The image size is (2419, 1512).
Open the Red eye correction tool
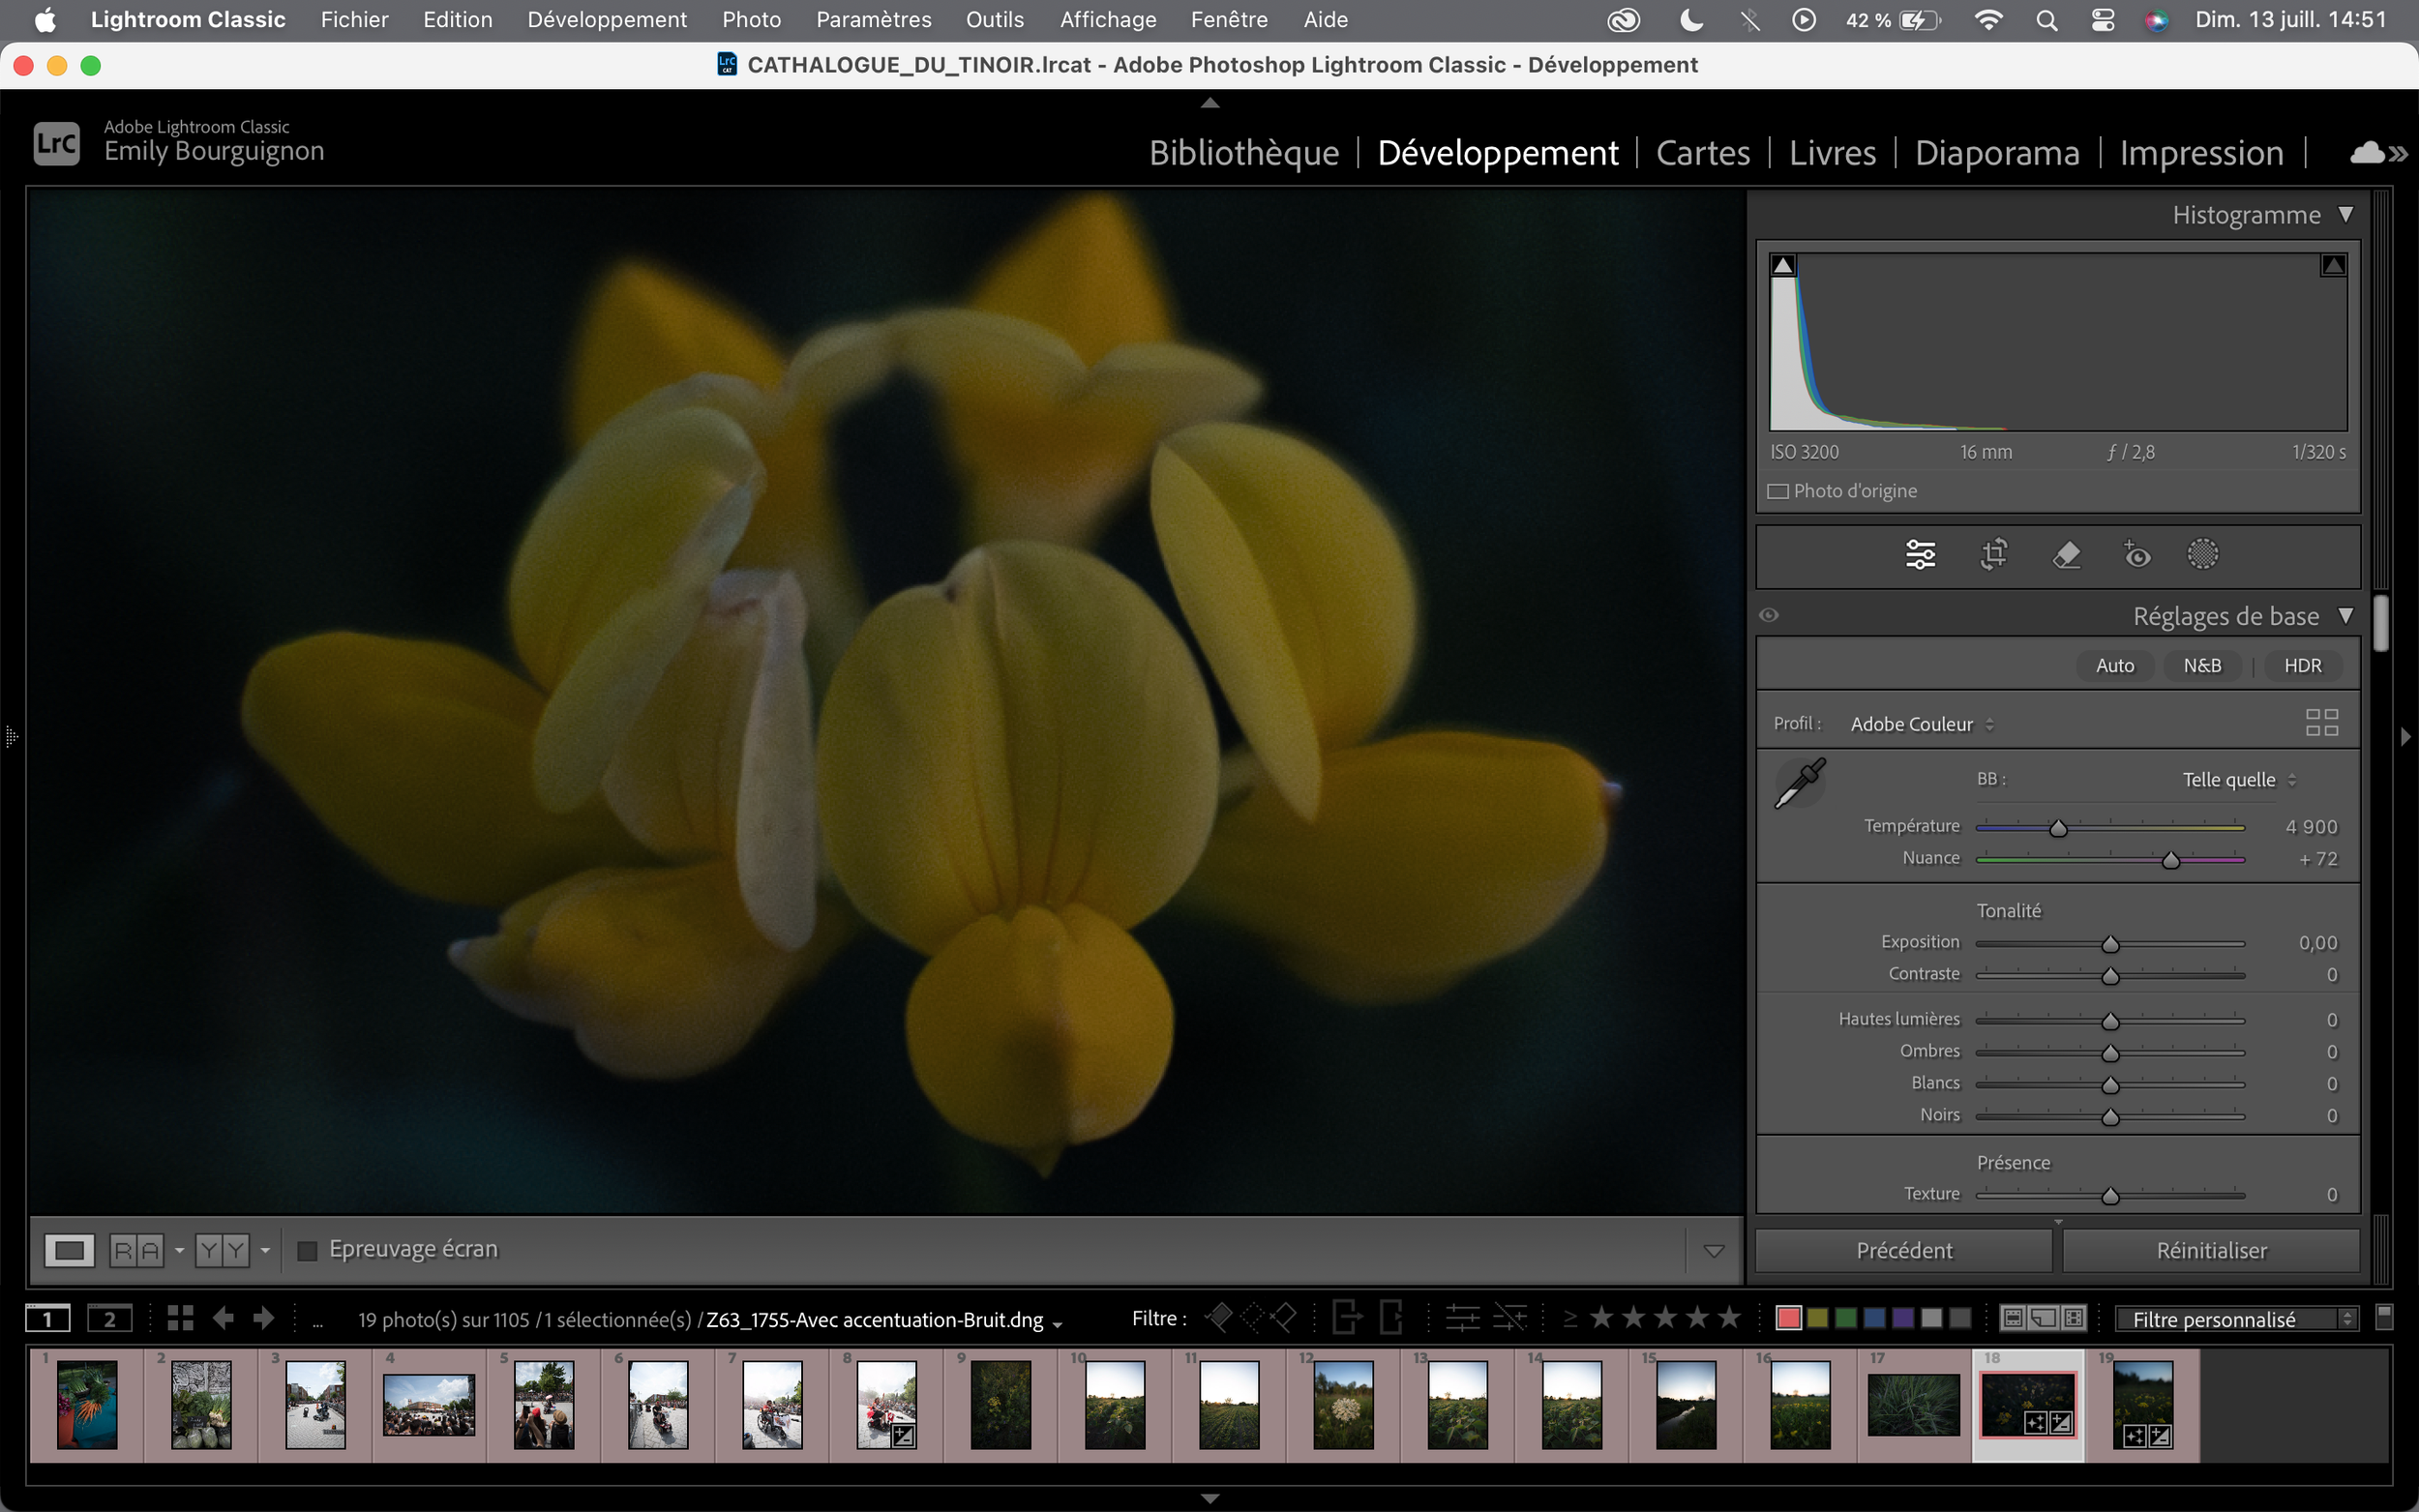coord(2136,554)
